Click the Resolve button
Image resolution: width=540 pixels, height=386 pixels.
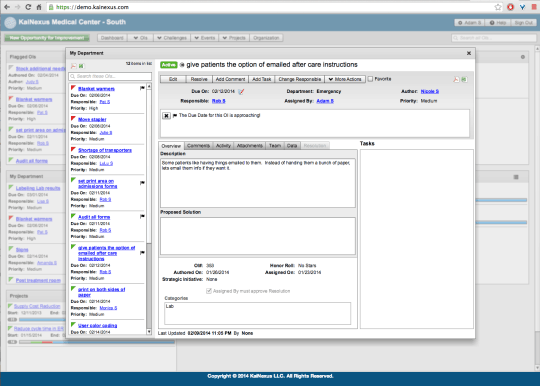199,79
